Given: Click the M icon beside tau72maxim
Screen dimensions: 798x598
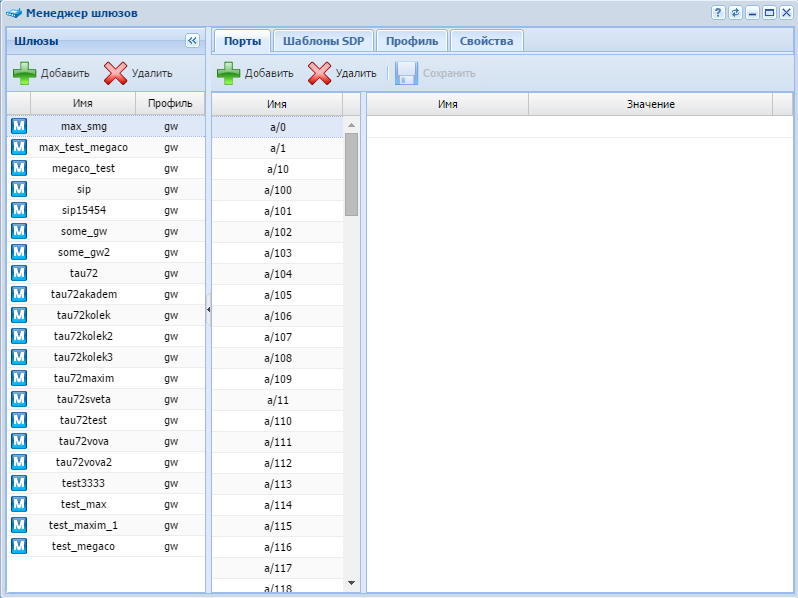Looking at the screenshot, I should 18,378.
